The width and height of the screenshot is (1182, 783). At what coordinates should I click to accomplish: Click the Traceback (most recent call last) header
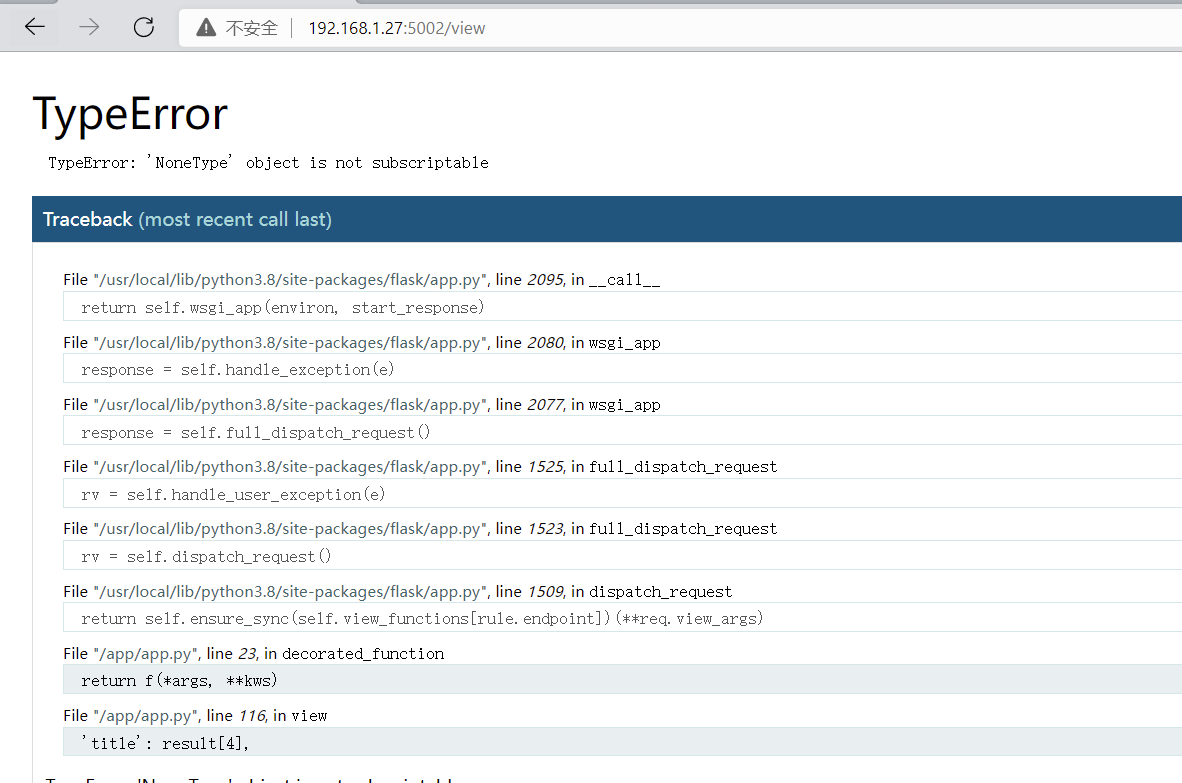coord(607,219)
